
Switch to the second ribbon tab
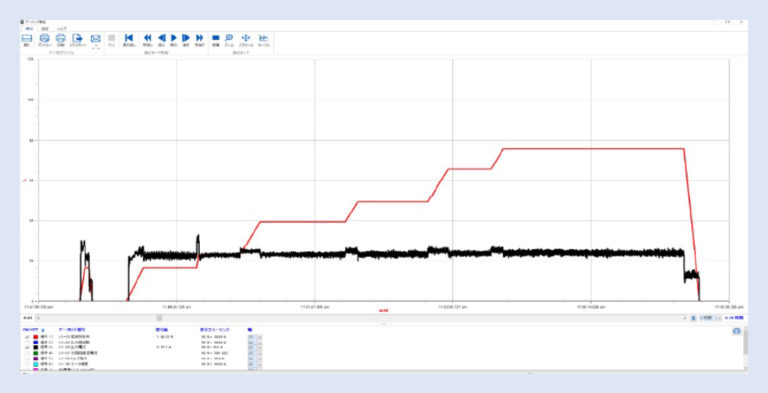(x=45, y=28)
